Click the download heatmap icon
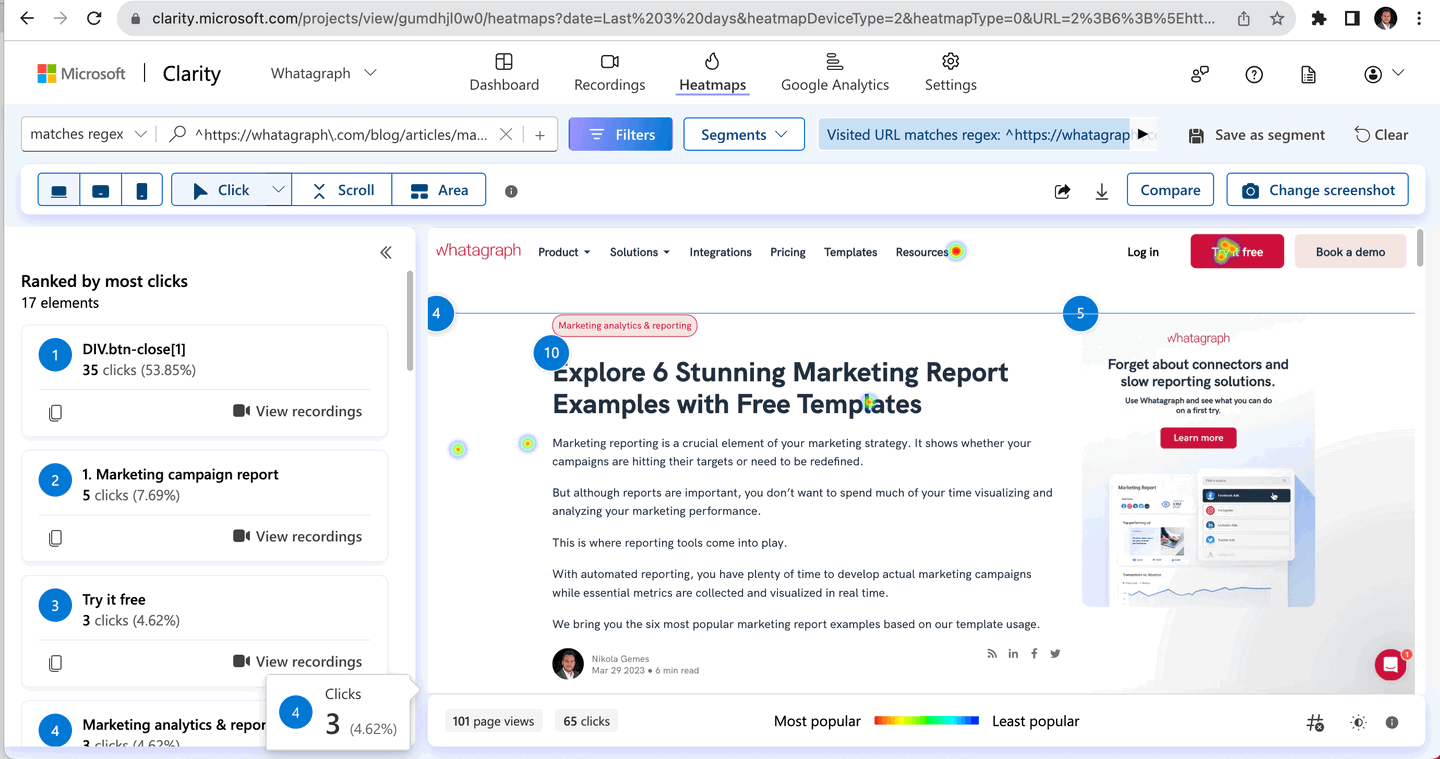 (1101, 190)
